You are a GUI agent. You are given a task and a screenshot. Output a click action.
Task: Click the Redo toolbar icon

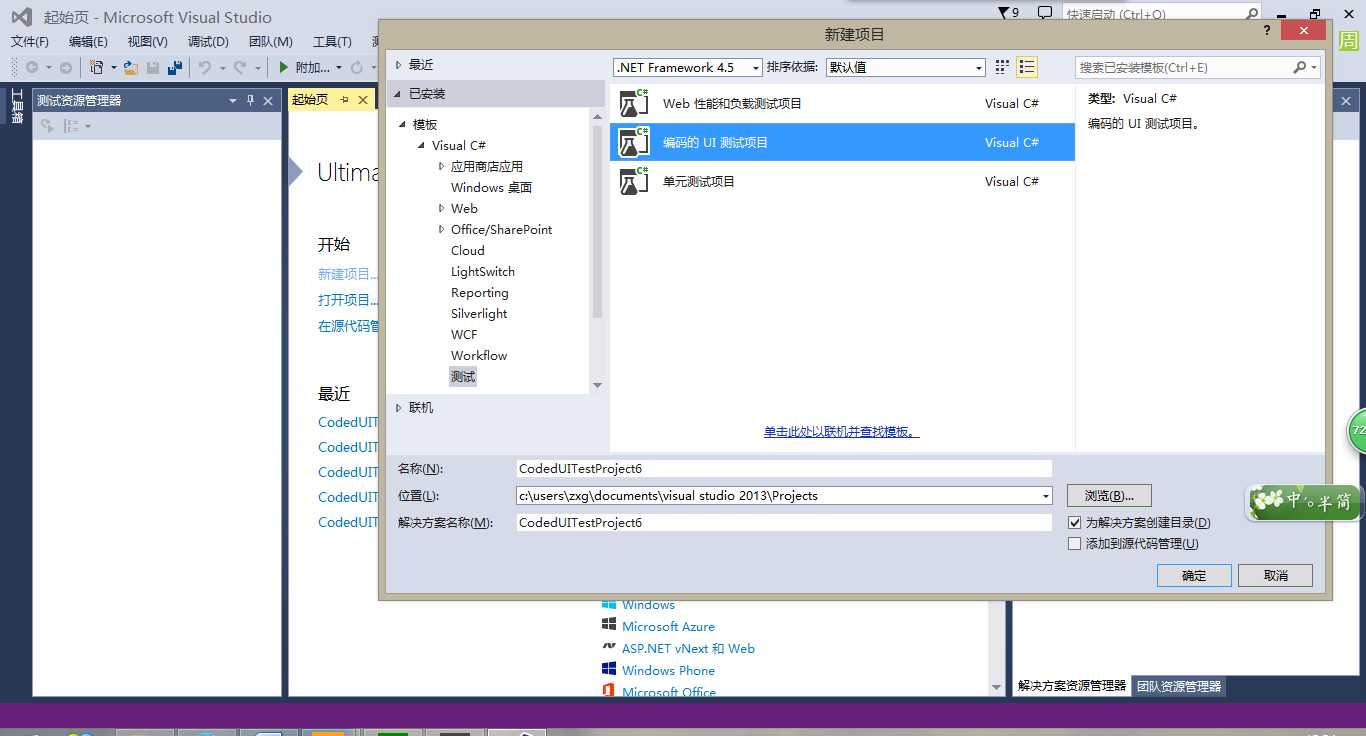(x=240, y=68)
